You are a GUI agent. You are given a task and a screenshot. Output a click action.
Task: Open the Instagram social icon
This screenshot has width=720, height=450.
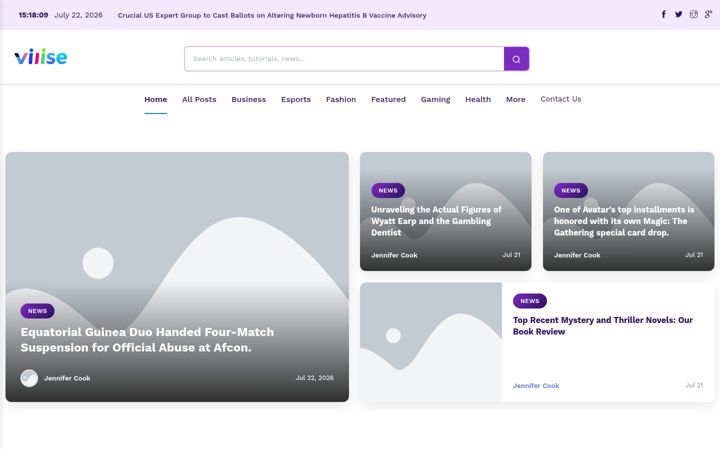pos(693,14)
